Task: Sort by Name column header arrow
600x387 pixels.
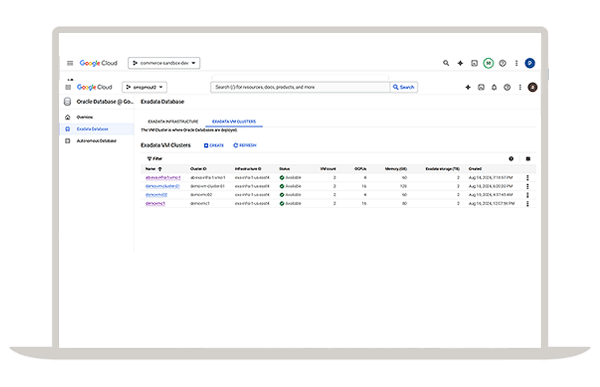Action: tap(160, 169)
